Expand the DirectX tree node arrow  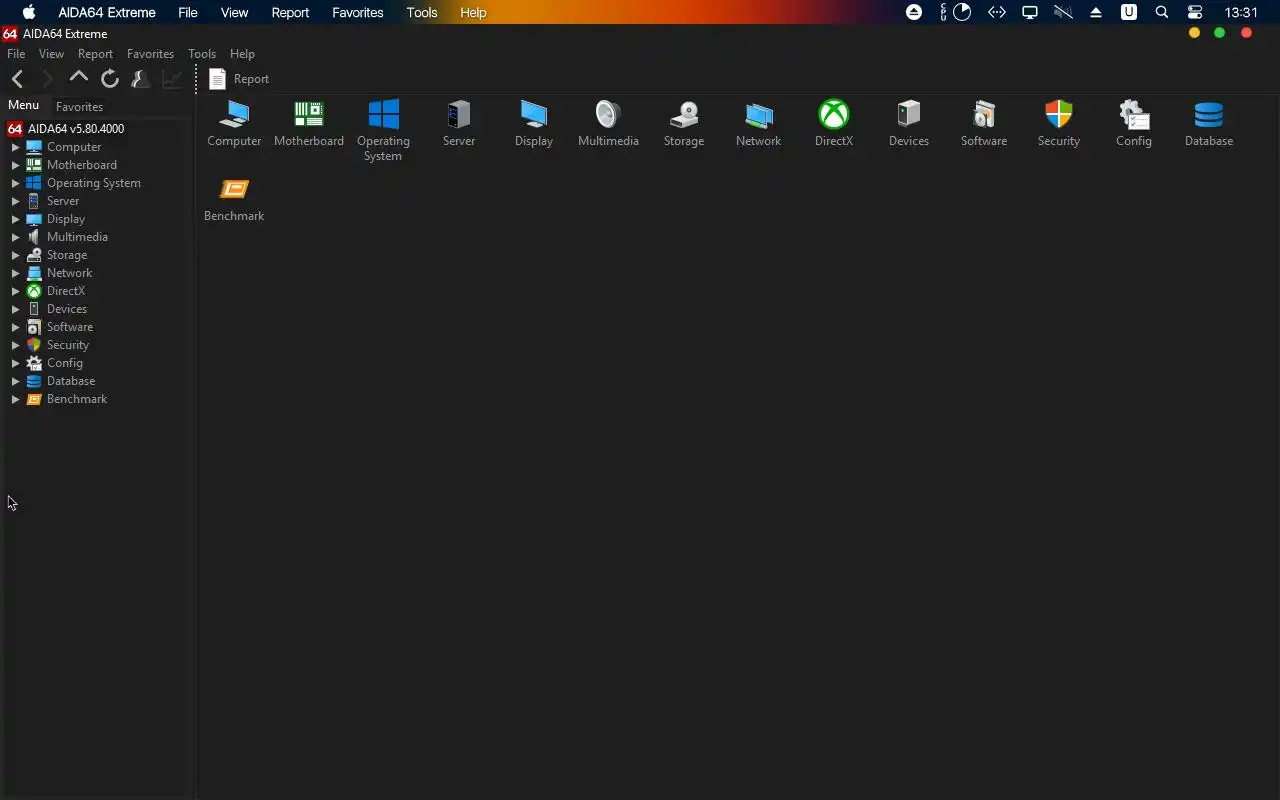(15, 291)
